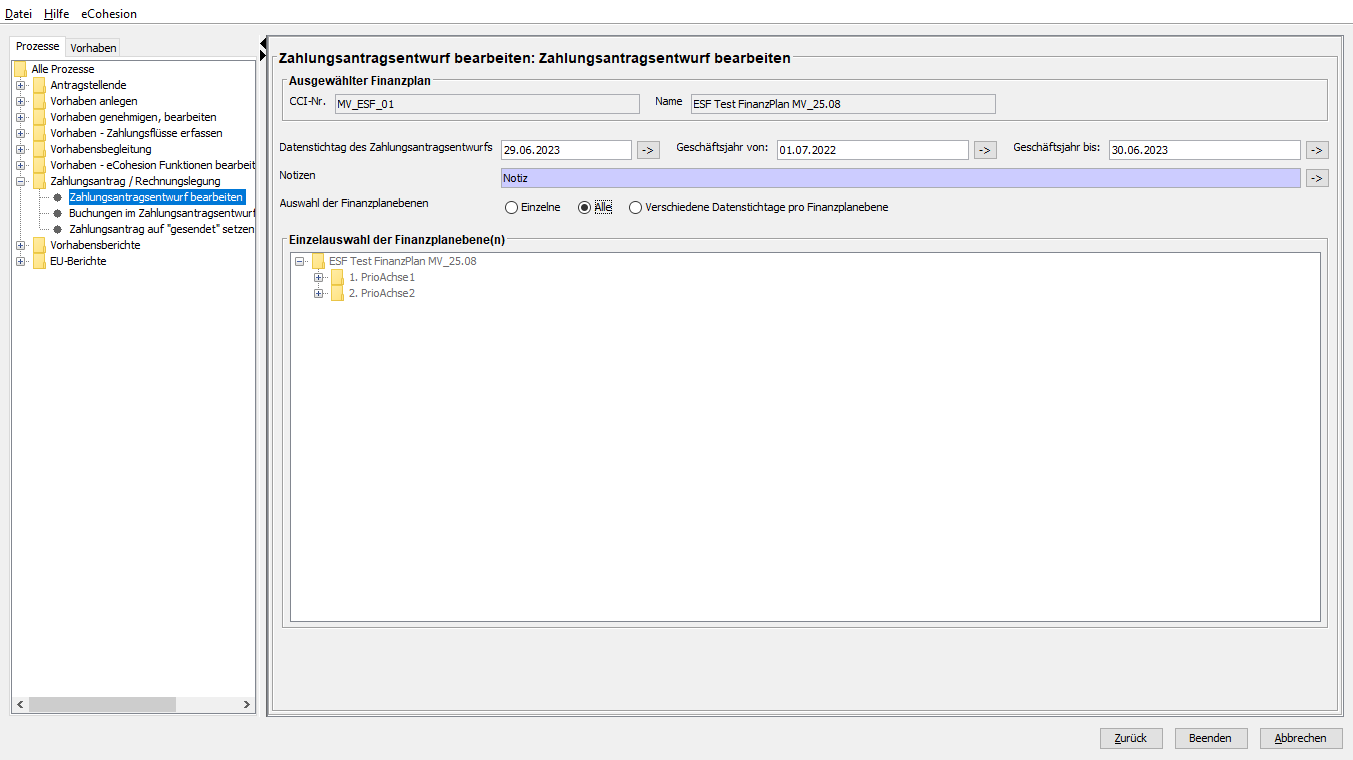Select Verschiedene Datenstichtage pro Finanzplanebene option
This screenshot has width=1353, height=760.
[x=635, y=208]
